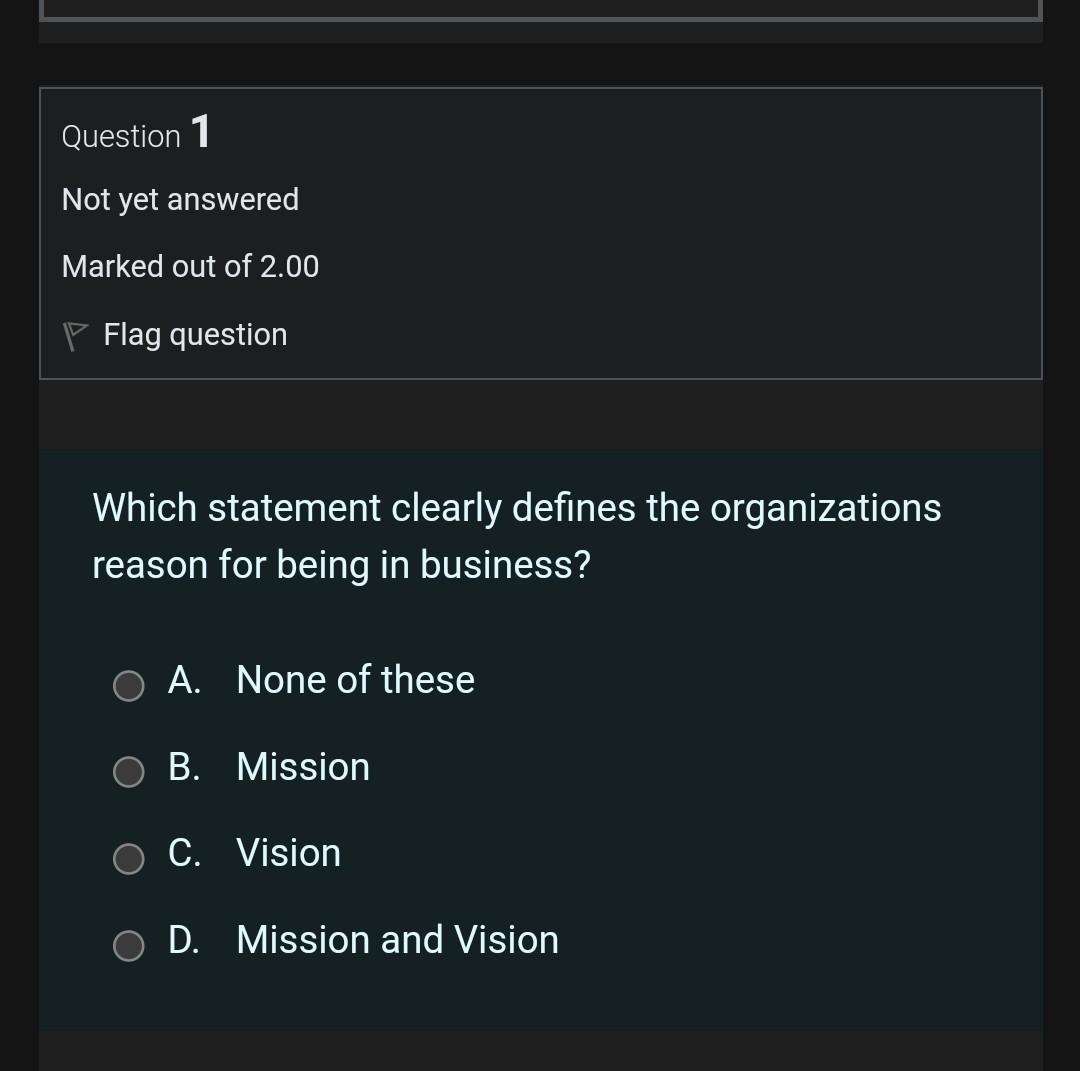This screenshot has width=1080, height=1071.
Task: Click the Vision answer text
Action: pos(287,853)
